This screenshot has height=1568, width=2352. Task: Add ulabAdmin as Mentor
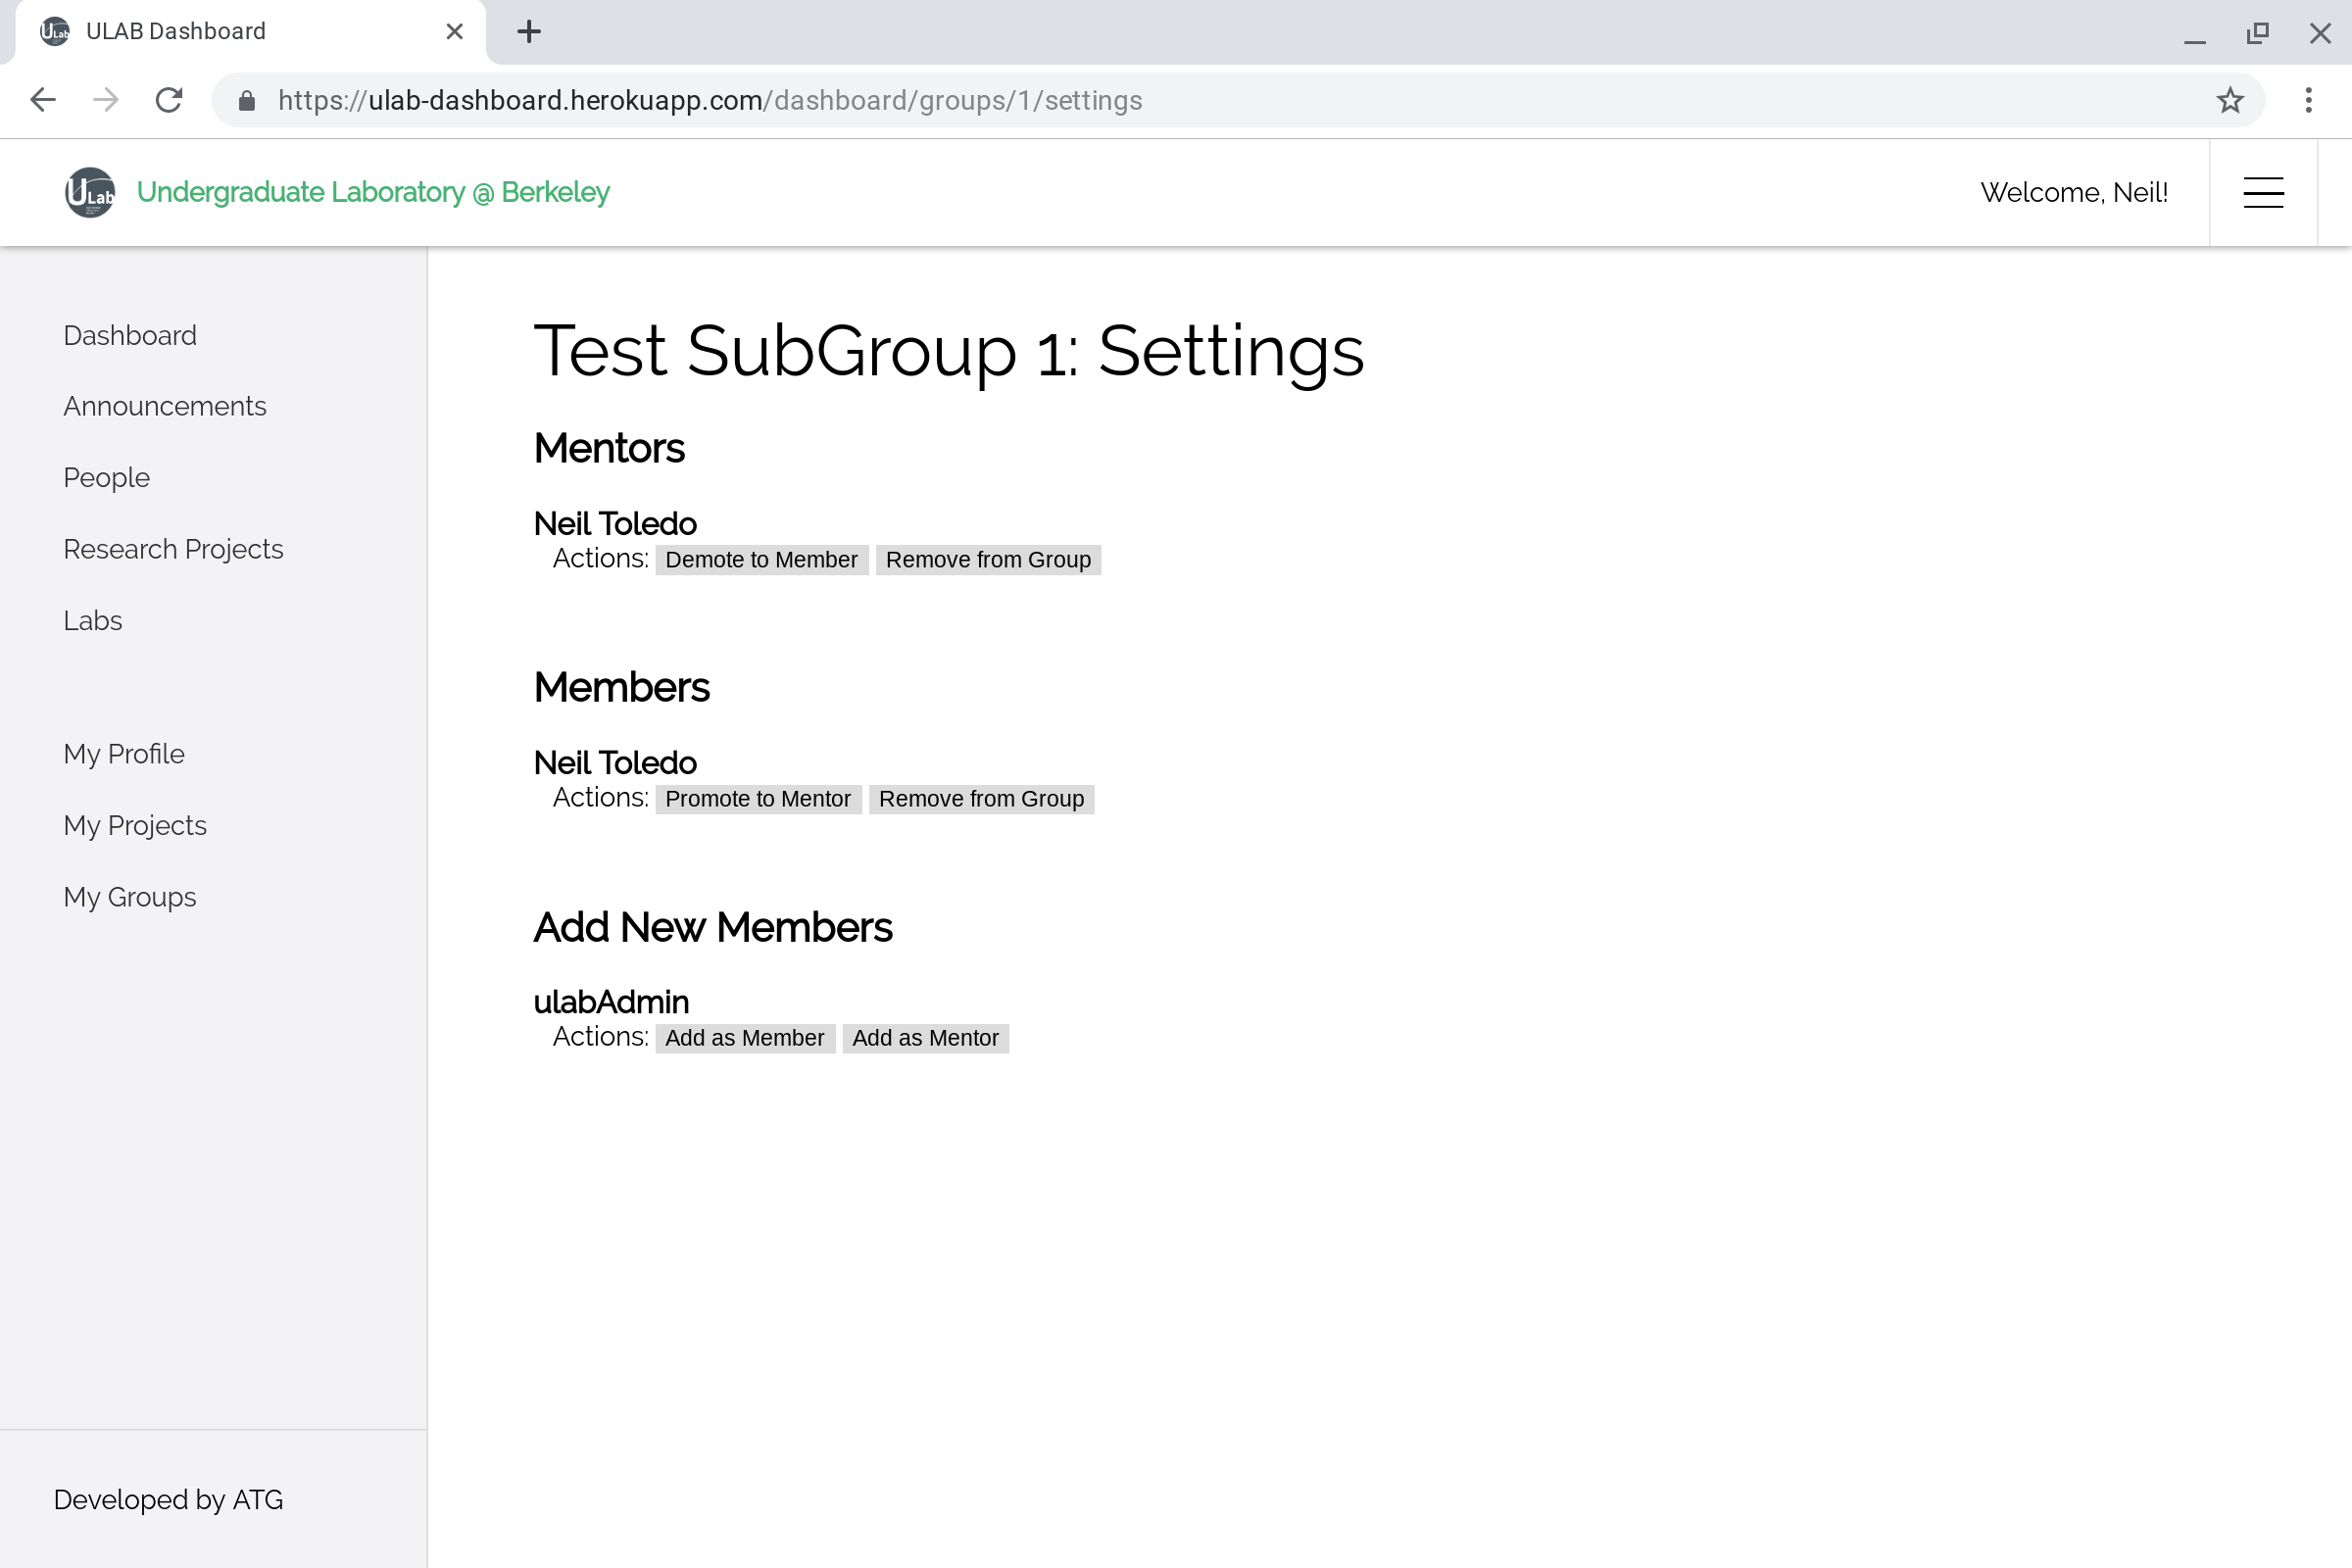925,1038
